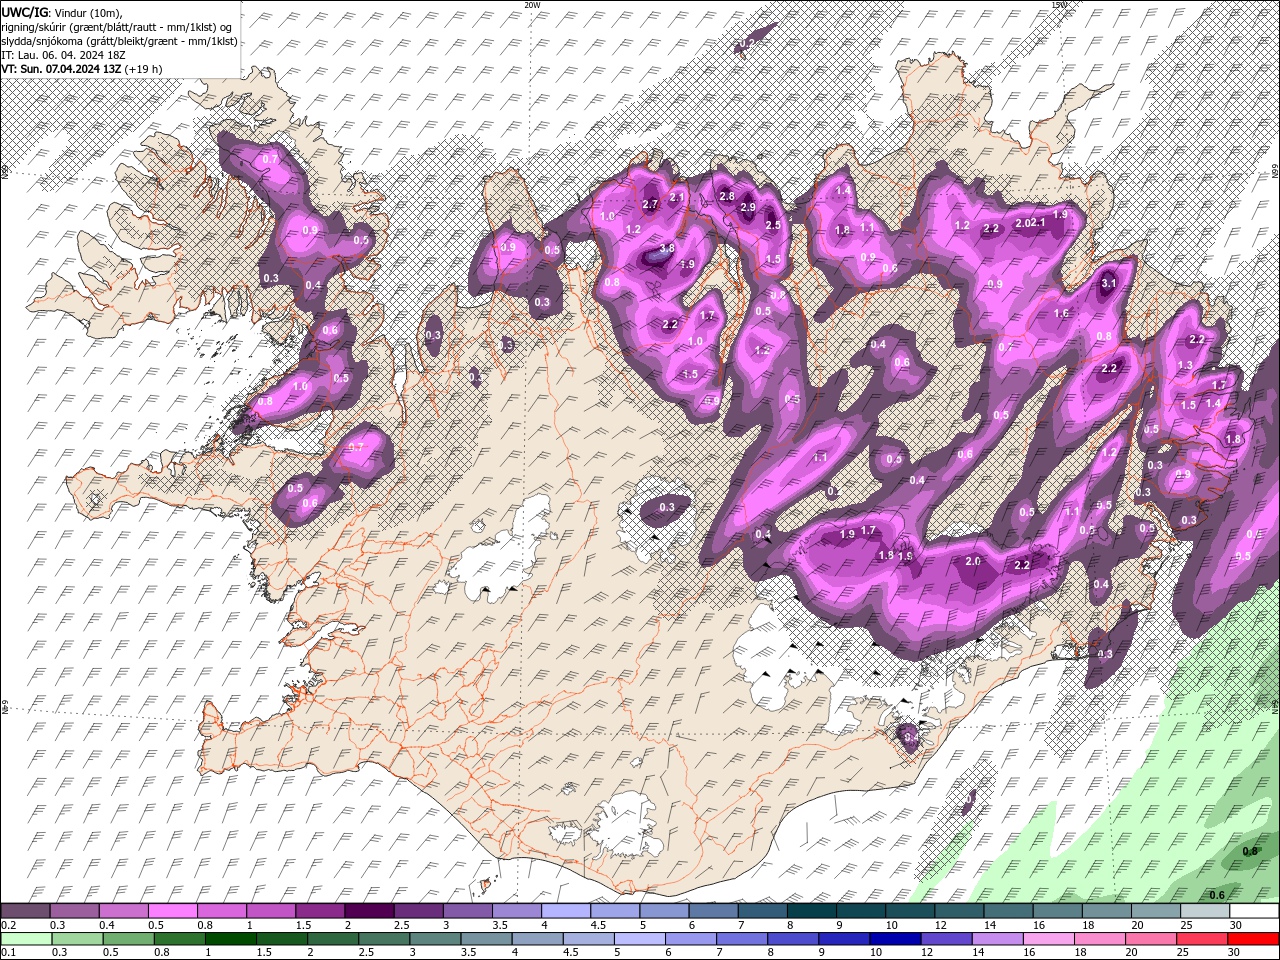Pick the lower-row 4.5 lavender-blue swatch
The width and height of the screenshot is (1280, 960).
pyautogui.click(x=588, y=939)
